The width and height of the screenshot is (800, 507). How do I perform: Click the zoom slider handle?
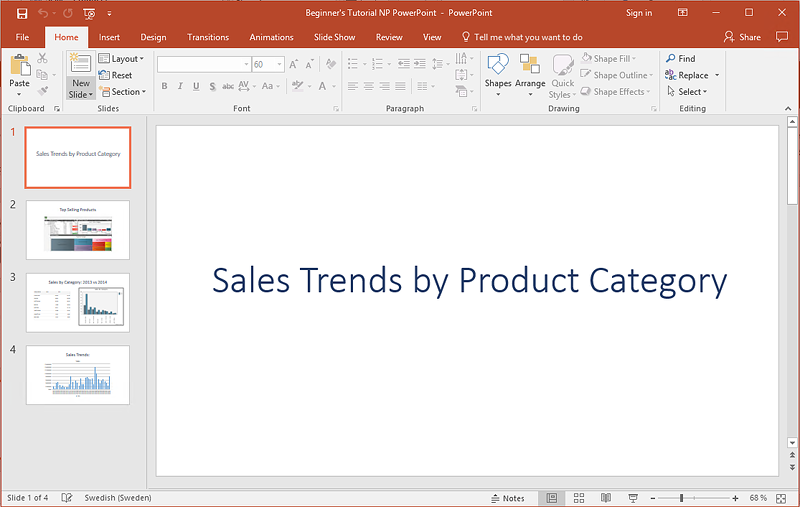[x=682, y=498]
